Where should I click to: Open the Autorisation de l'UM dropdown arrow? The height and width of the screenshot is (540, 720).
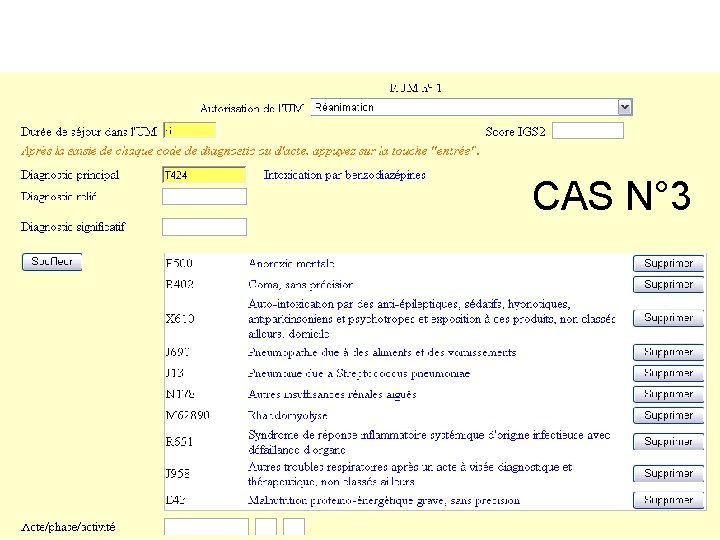pos(624,107)
